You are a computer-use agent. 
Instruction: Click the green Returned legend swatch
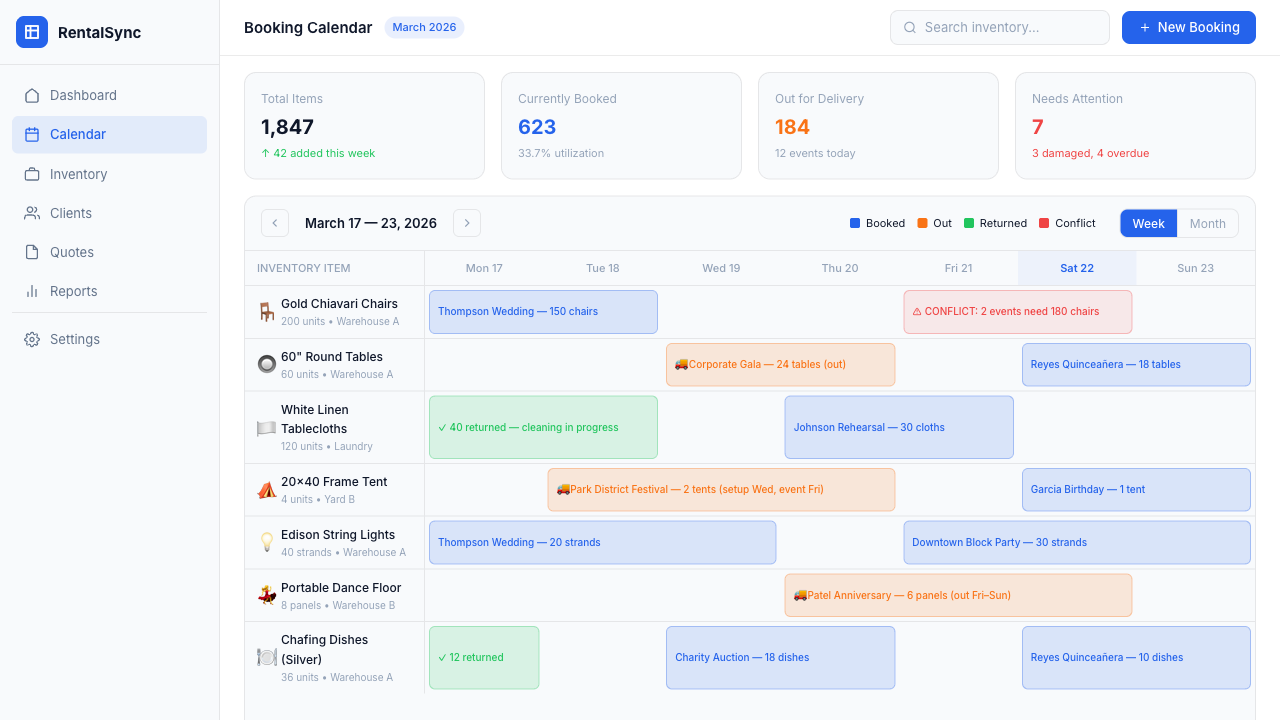coord(969,223)
